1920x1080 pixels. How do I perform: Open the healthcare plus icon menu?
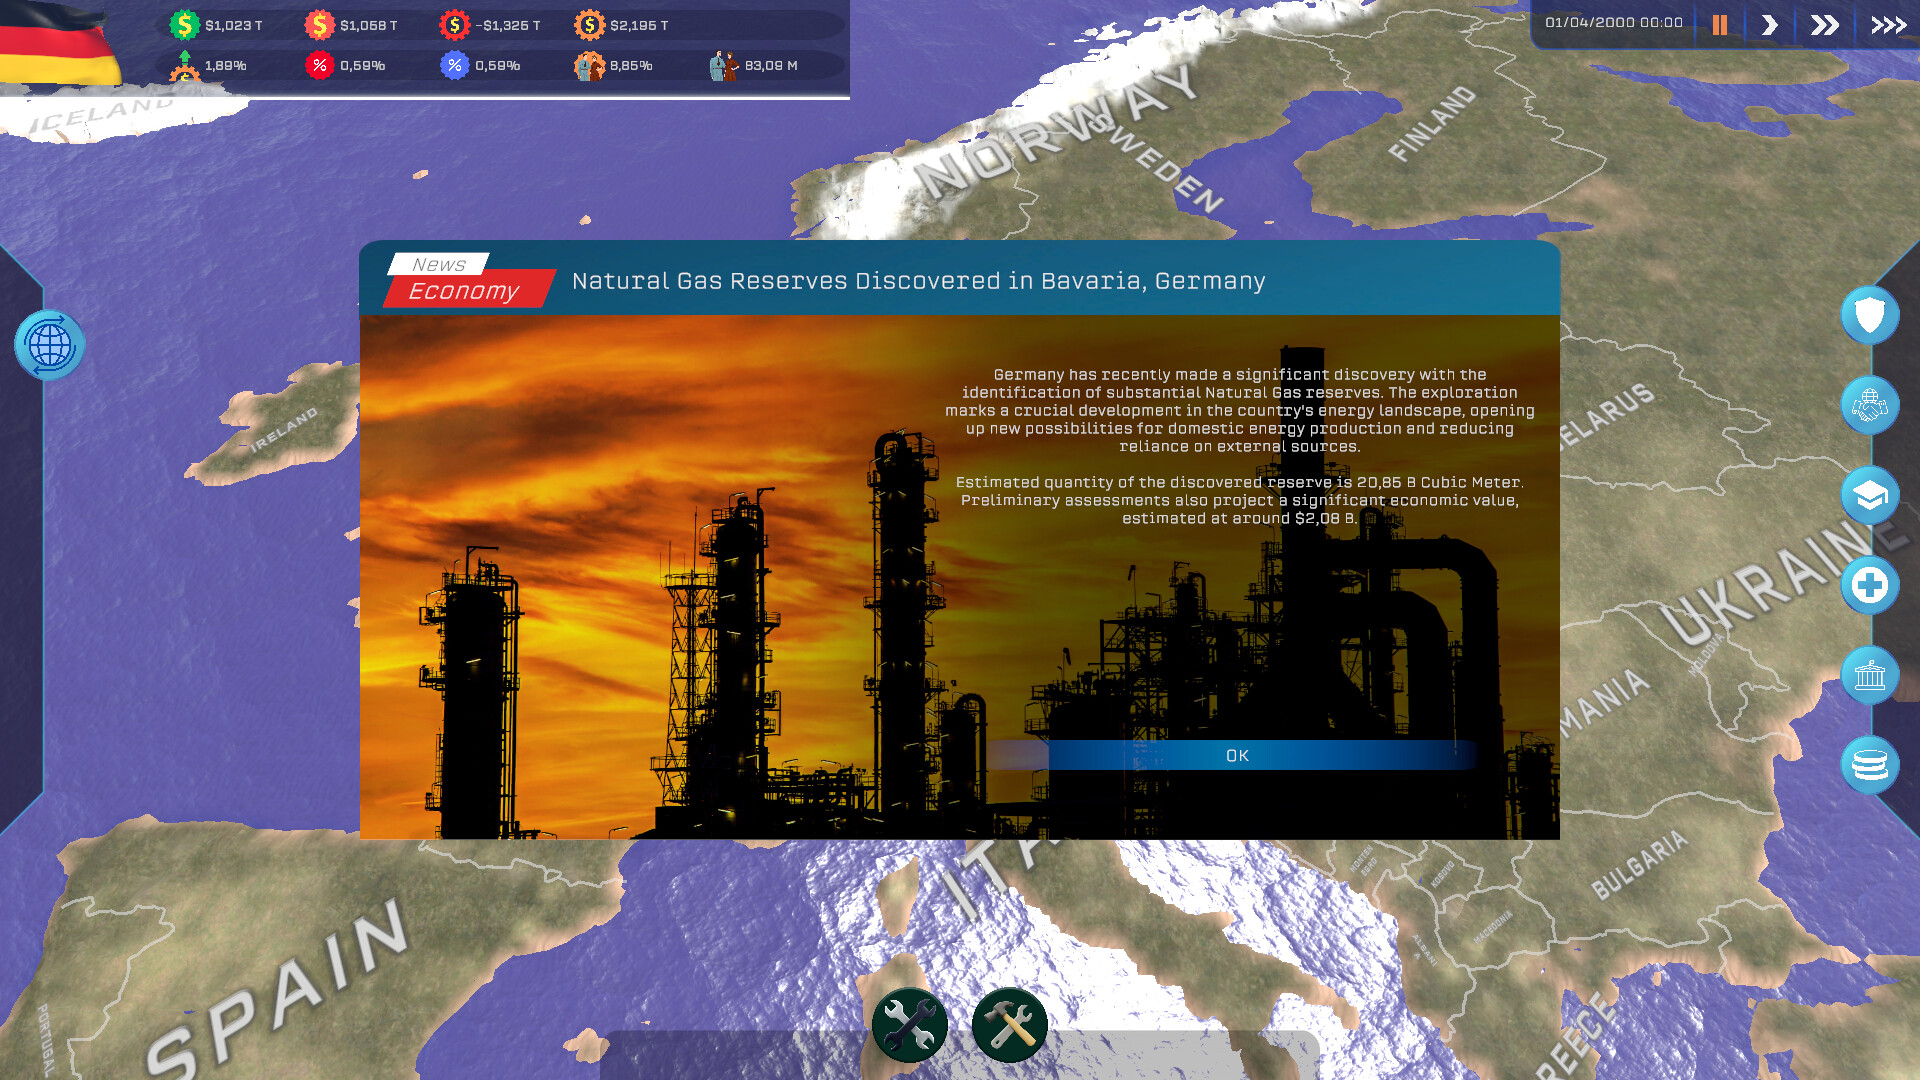tap(1869, 586)
